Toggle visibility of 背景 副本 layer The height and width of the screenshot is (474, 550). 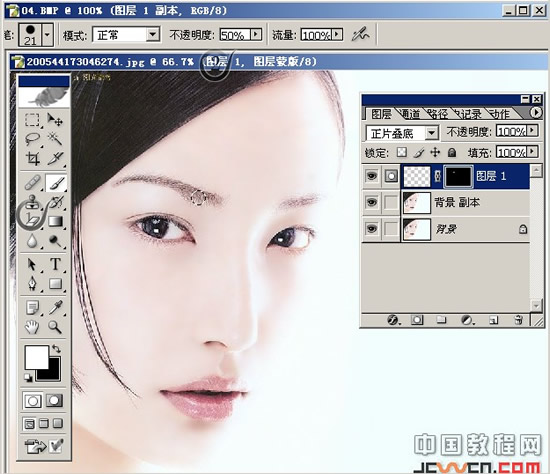pyautogui.click(x=372, y=202)
